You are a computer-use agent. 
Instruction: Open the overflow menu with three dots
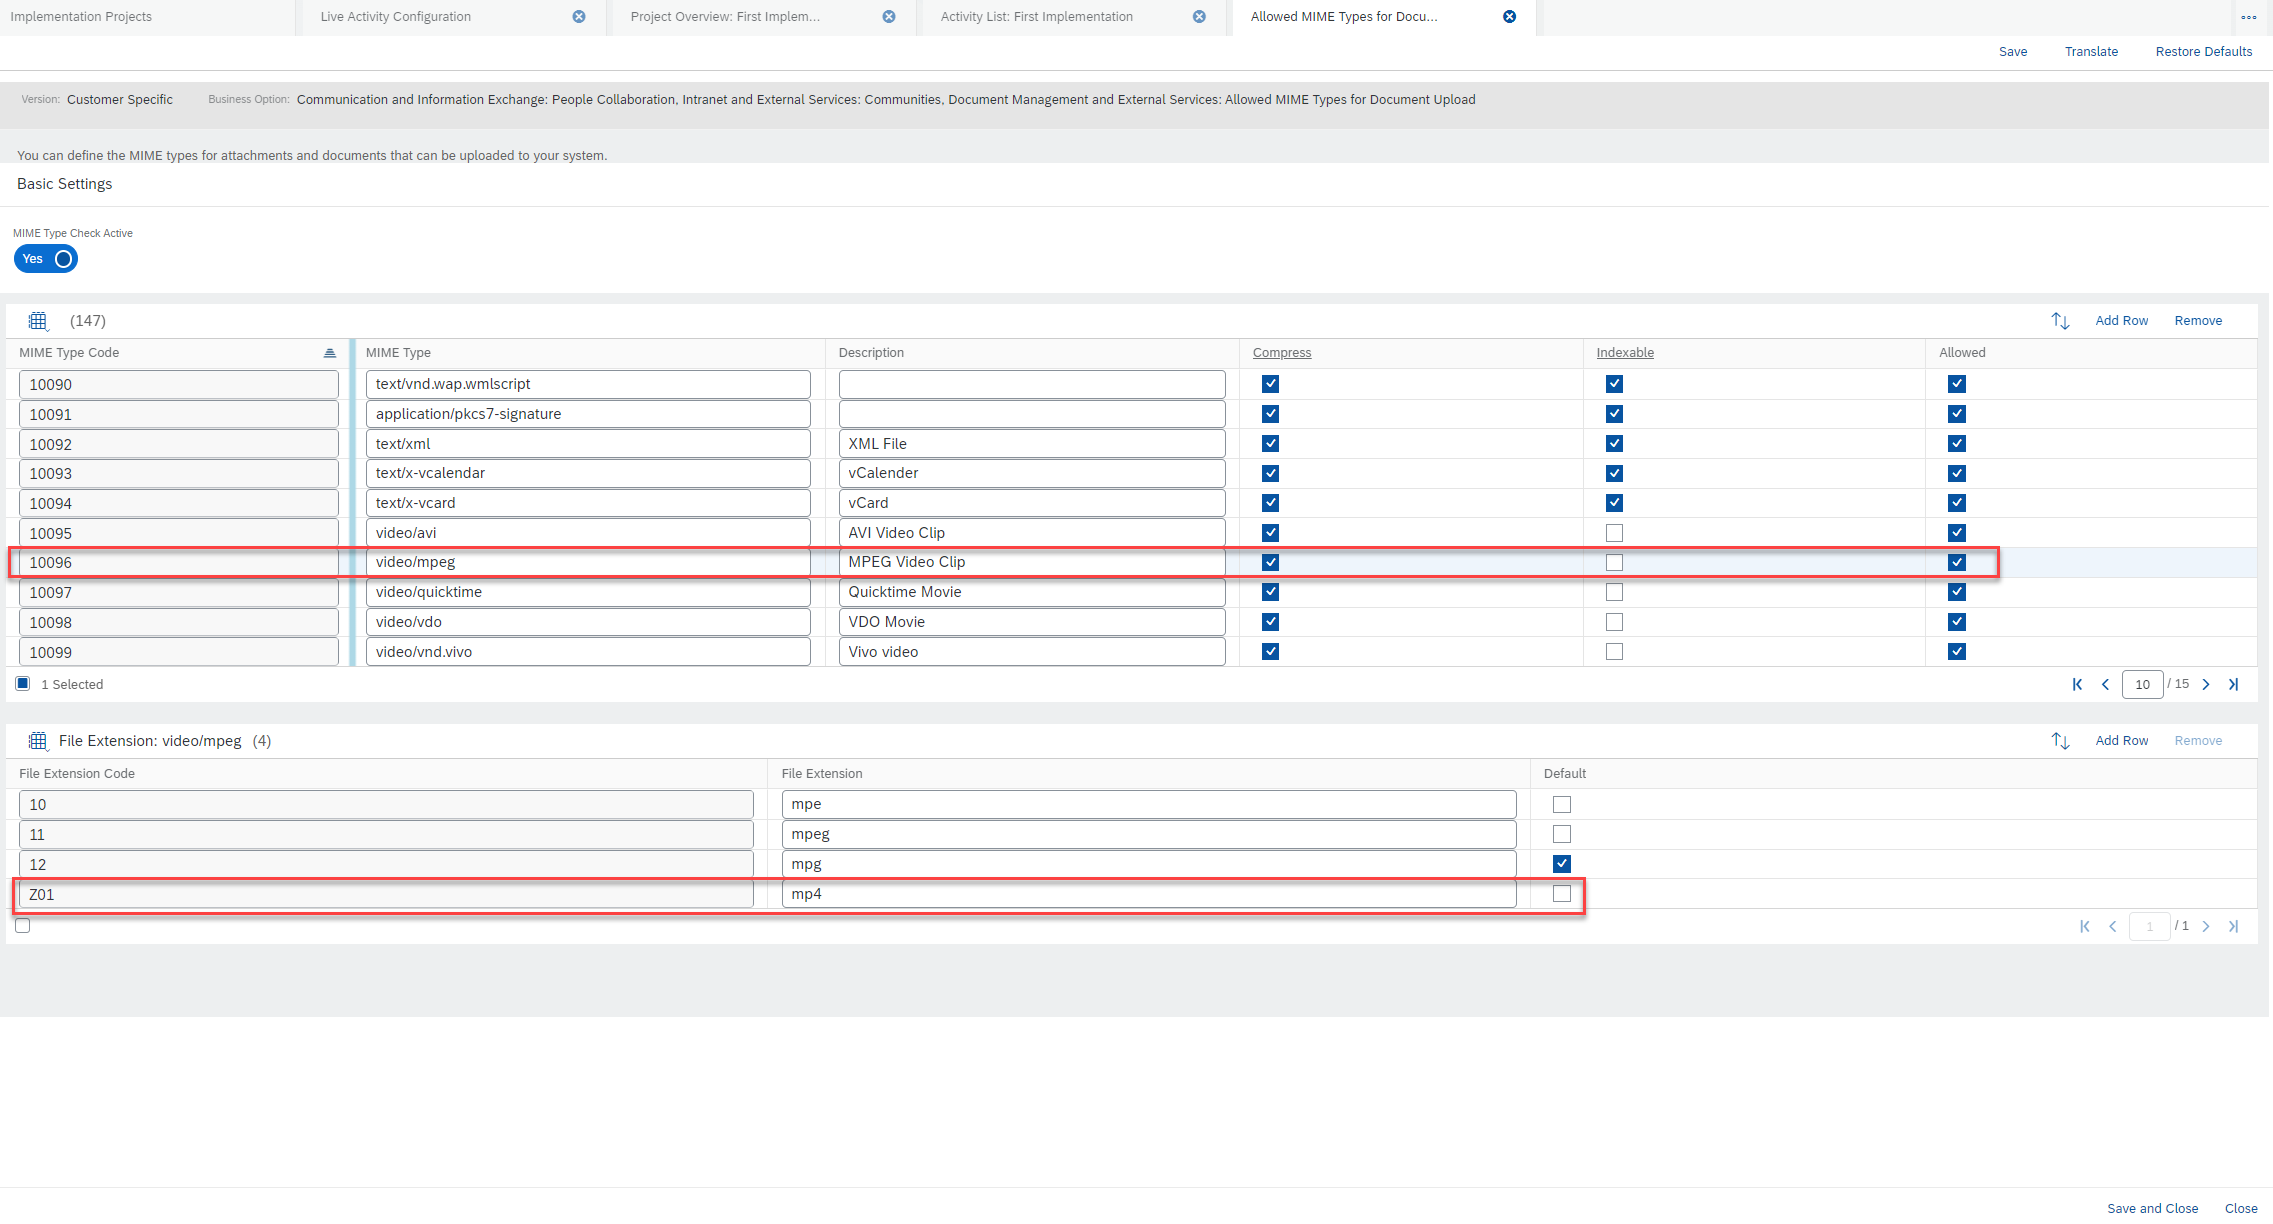coord(2249,17)
